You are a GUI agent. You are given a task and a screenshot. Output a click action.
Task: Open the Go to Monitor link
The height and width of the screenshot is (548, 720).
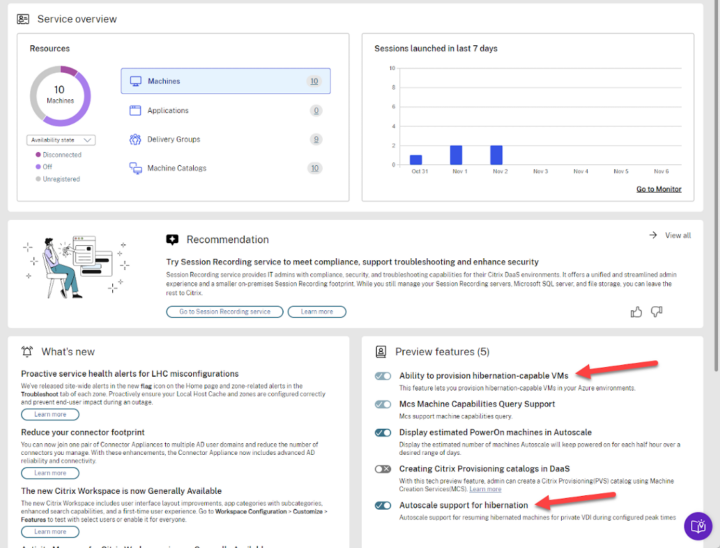(658, 189)
